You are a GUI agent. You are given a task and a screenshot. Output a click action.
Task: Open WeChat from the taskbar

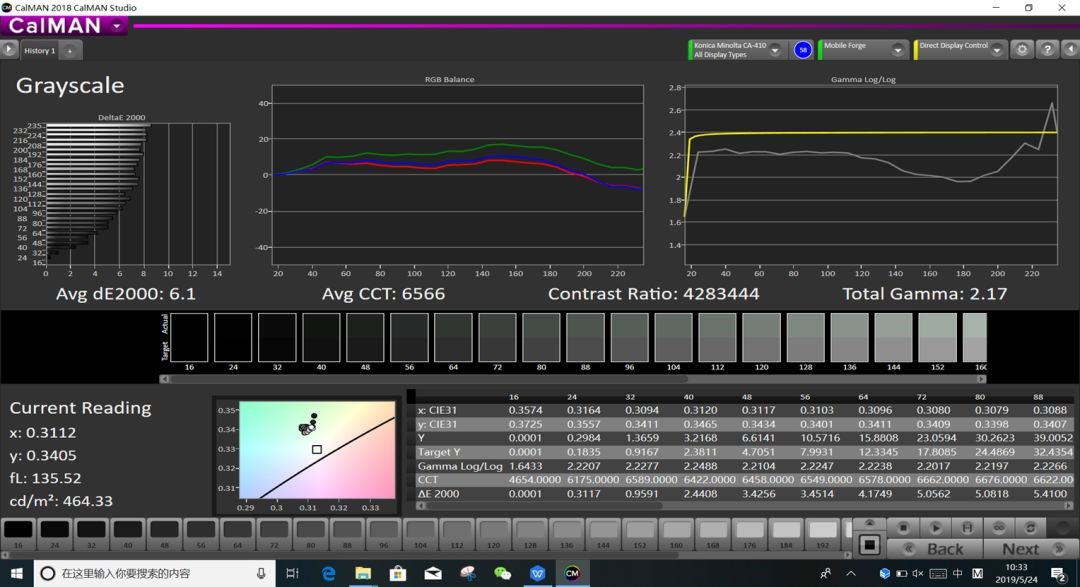[502, 573]
